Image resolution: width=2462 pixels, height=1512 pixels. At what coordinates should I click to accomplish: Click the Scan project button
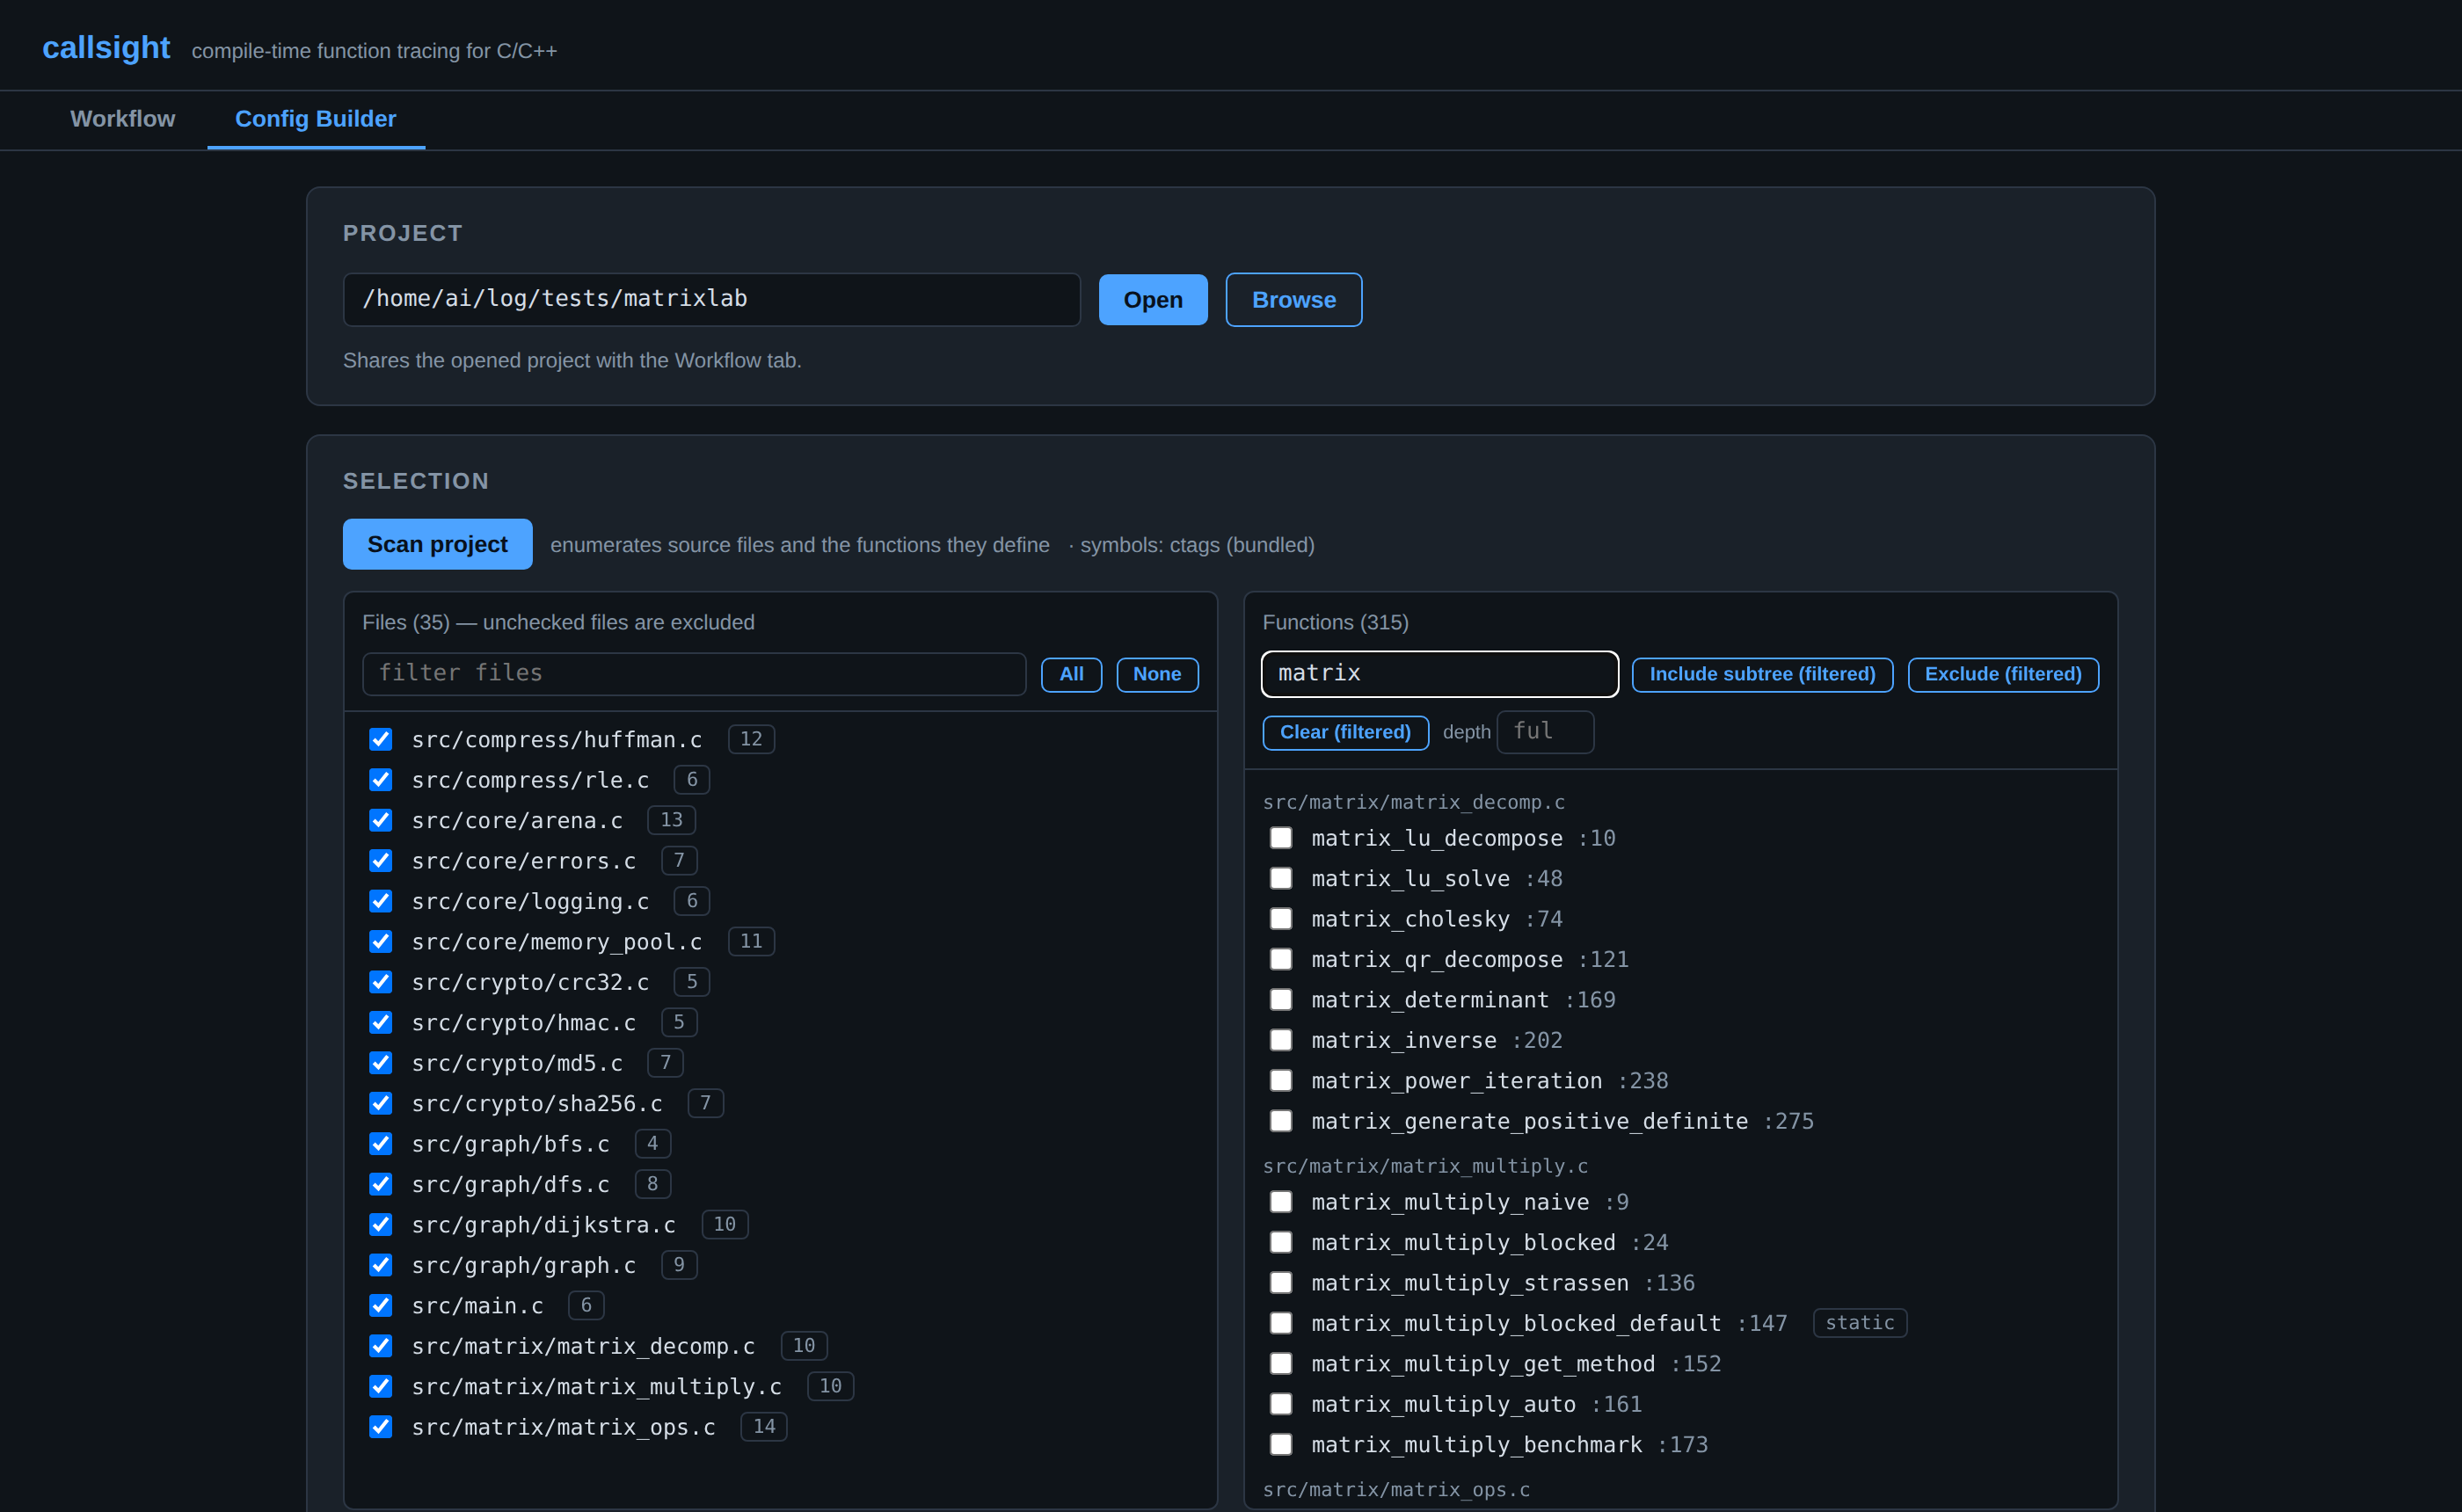coord(437,544)
